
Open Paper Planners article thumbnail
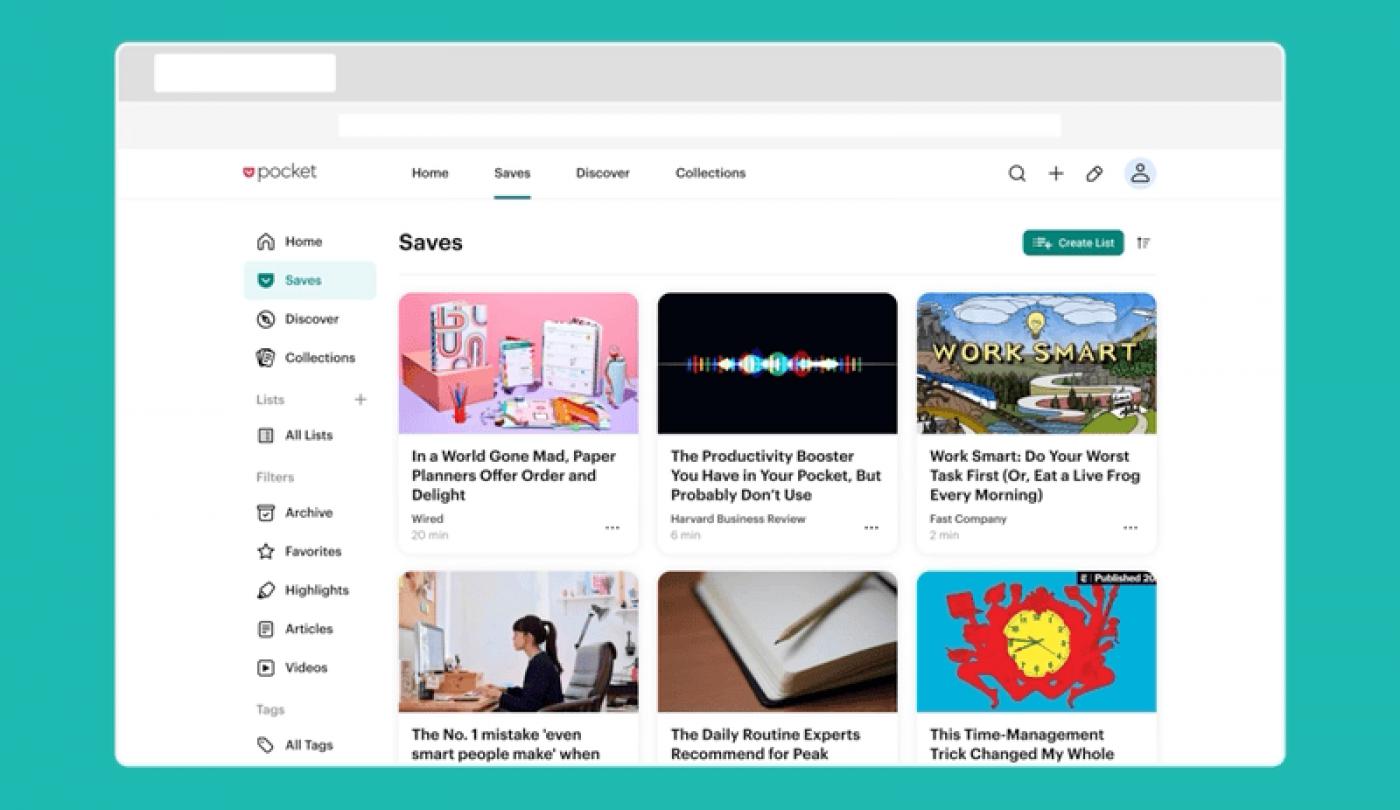point(518,363)
